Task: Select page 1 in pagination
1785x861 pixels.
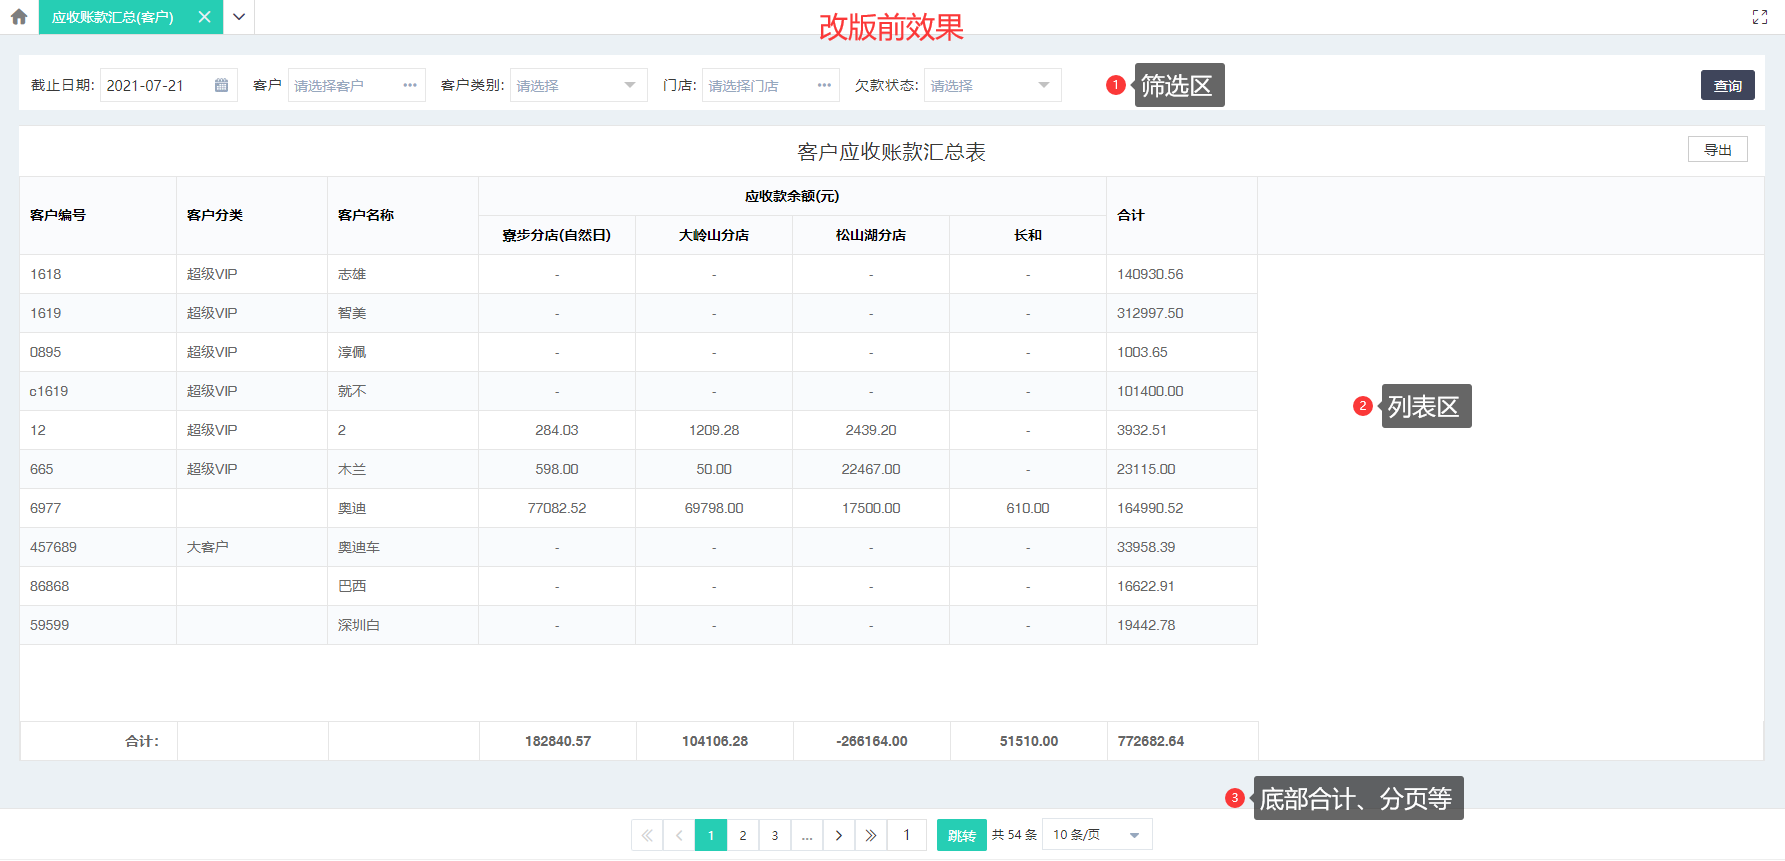Action: (x=711, y=835)
